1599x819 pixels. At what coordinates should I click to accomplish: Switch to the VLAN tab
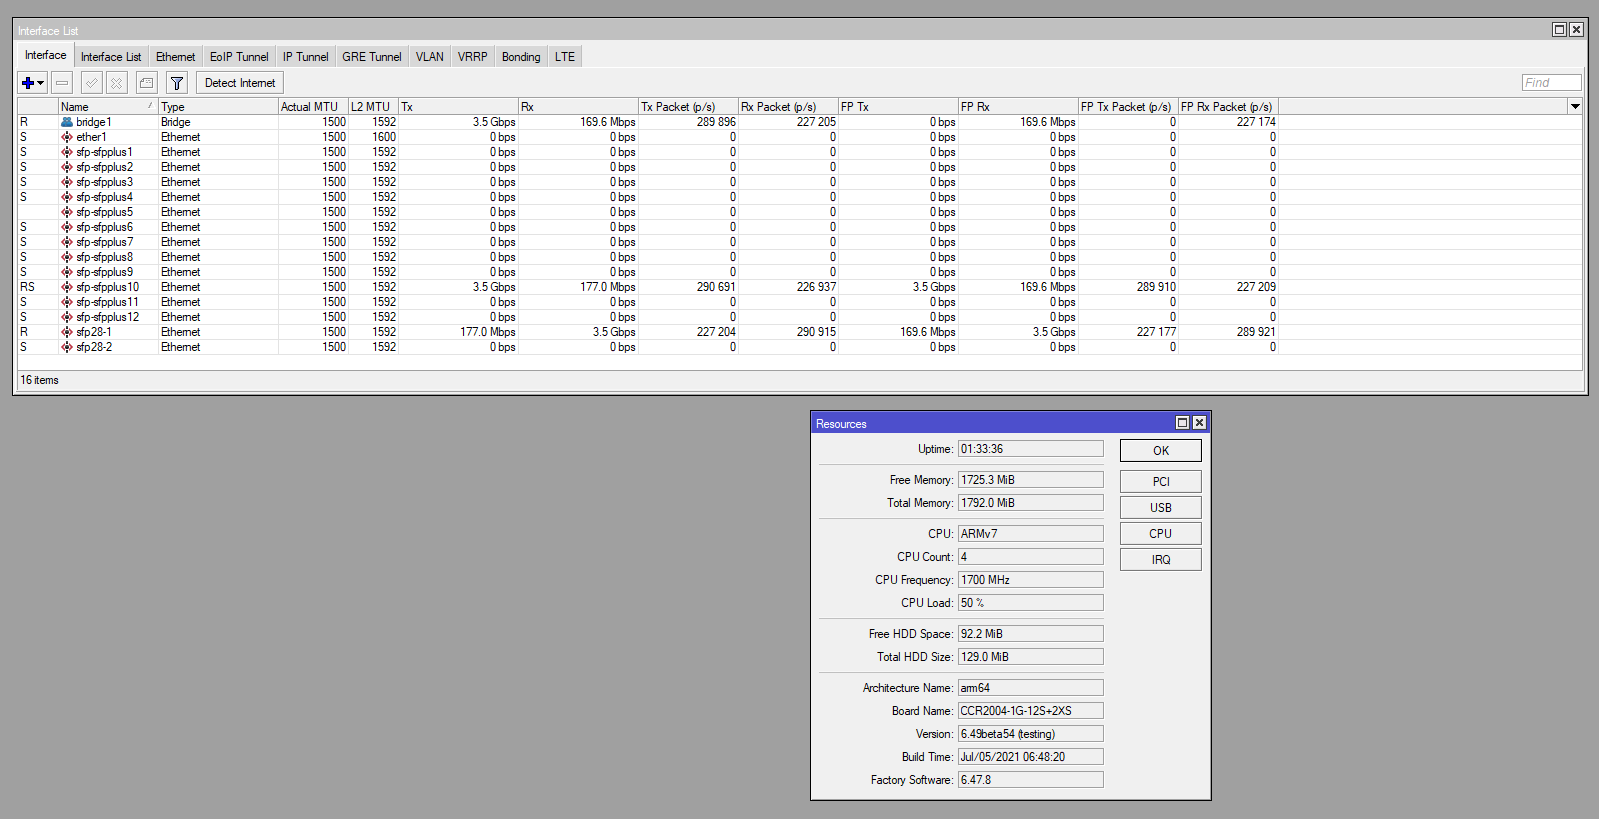click(430, 57)
